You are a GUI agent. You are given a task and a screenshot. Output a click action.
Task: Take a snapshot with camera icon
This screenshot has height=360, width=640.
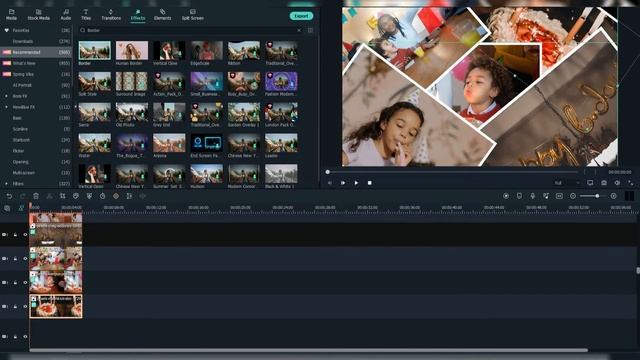pyautogui.click(x=604, y=183)
